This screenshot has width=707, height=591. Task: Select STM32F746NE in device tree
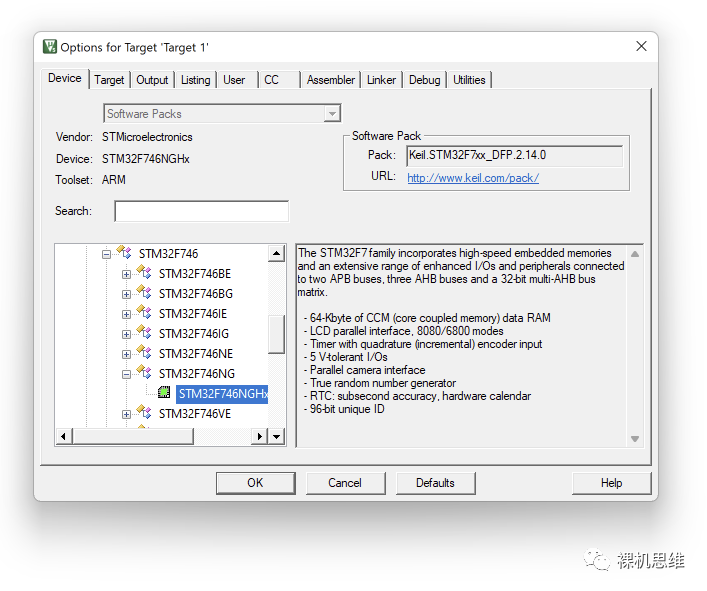point(196,354)
